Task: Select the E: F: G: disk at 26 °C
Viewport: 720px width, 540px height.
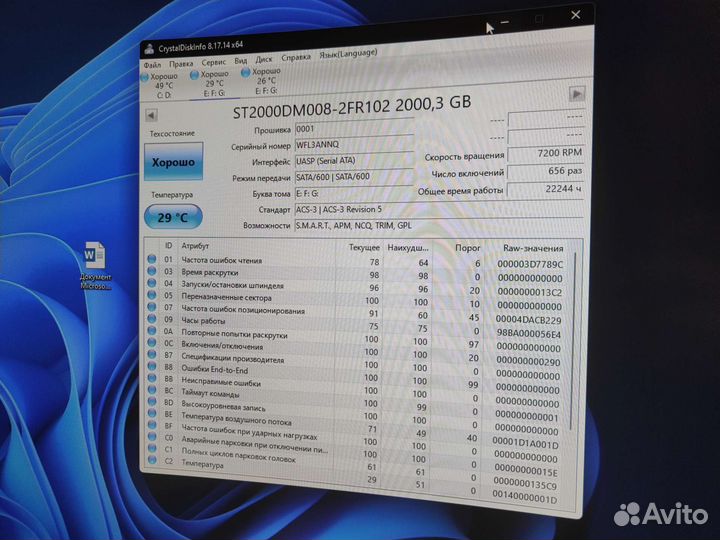Action: point(263,81)
